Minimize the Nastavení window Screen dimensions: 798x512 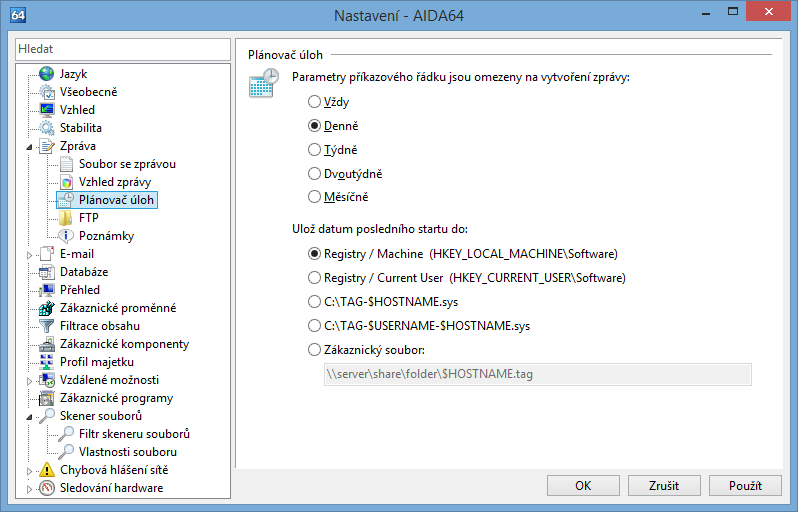[705, 13]
